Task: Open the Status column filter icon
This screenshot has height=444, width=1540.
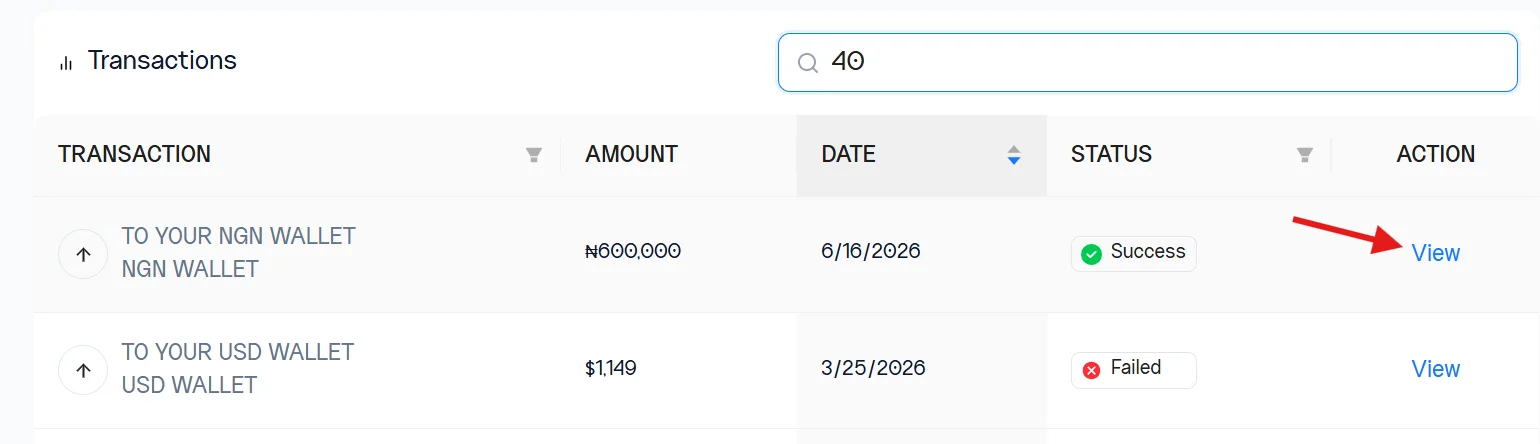Action: coord(1304,155)
